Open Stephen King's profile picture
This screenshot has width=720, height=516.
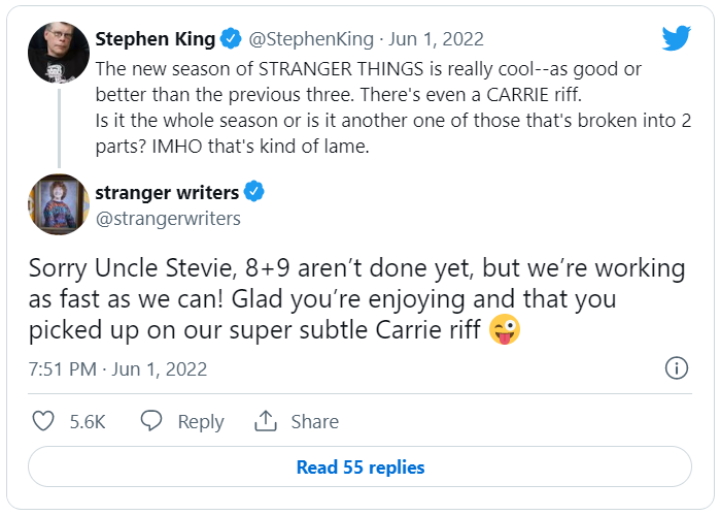click(x=60, y=53)
